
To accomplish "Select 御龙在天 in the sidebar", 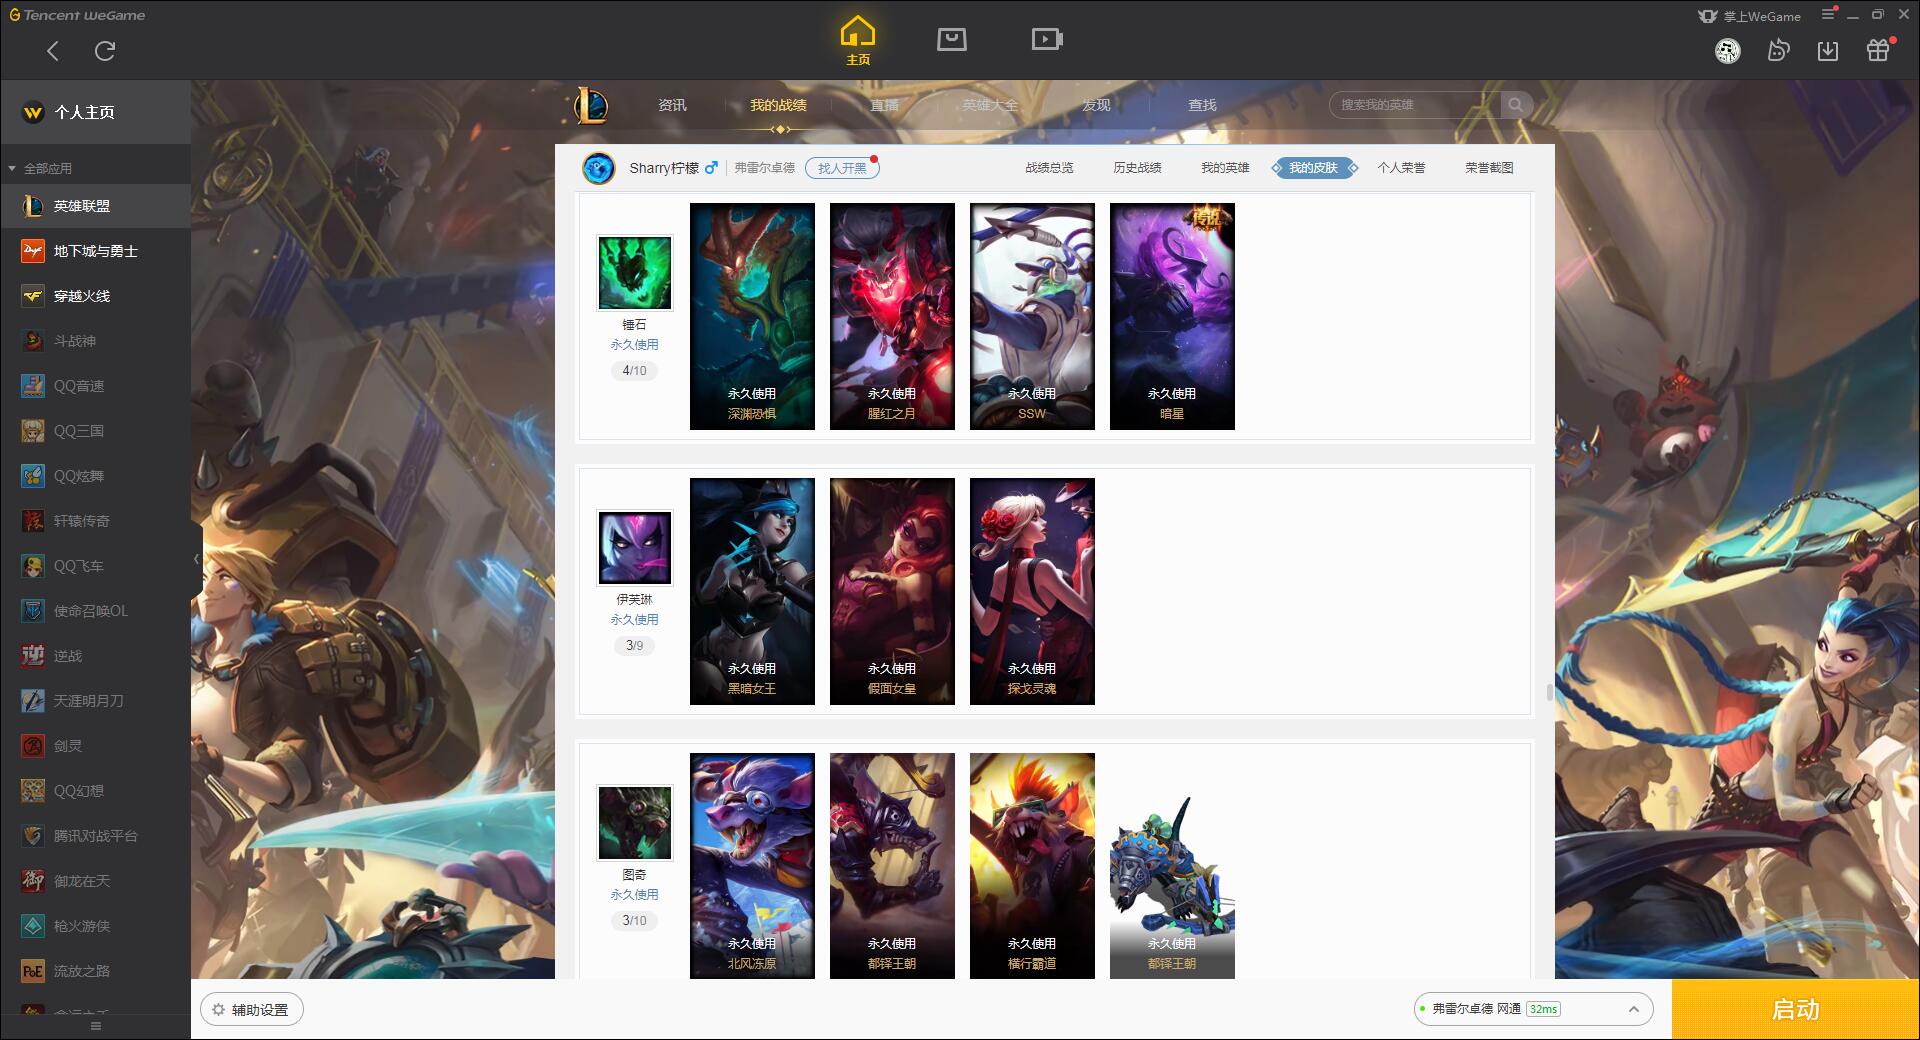I will 95,881.
